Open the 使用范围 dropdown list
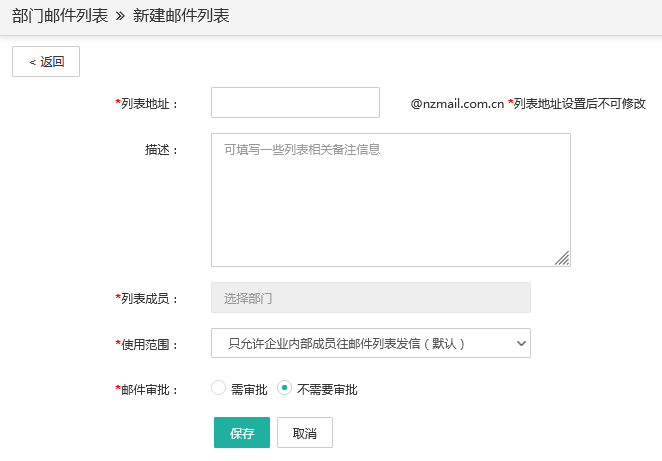662x461 pixels. coord(371,343)
